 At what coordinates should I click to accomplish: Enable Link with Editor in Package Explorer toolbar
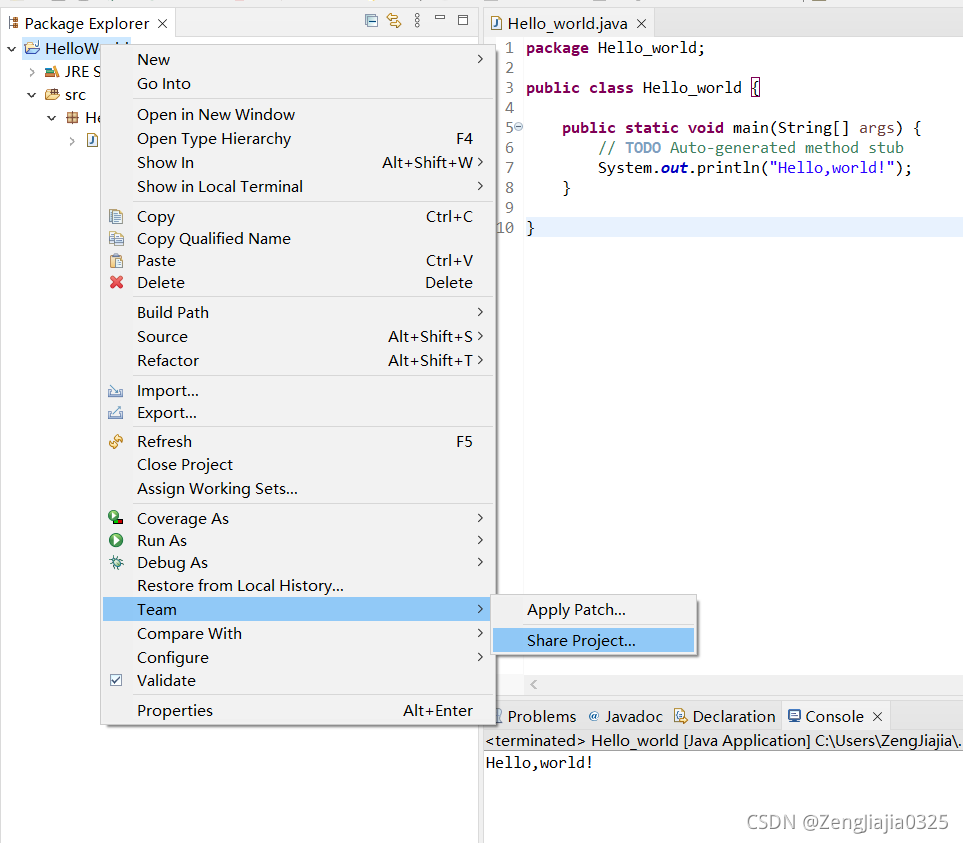pos(394,20)
